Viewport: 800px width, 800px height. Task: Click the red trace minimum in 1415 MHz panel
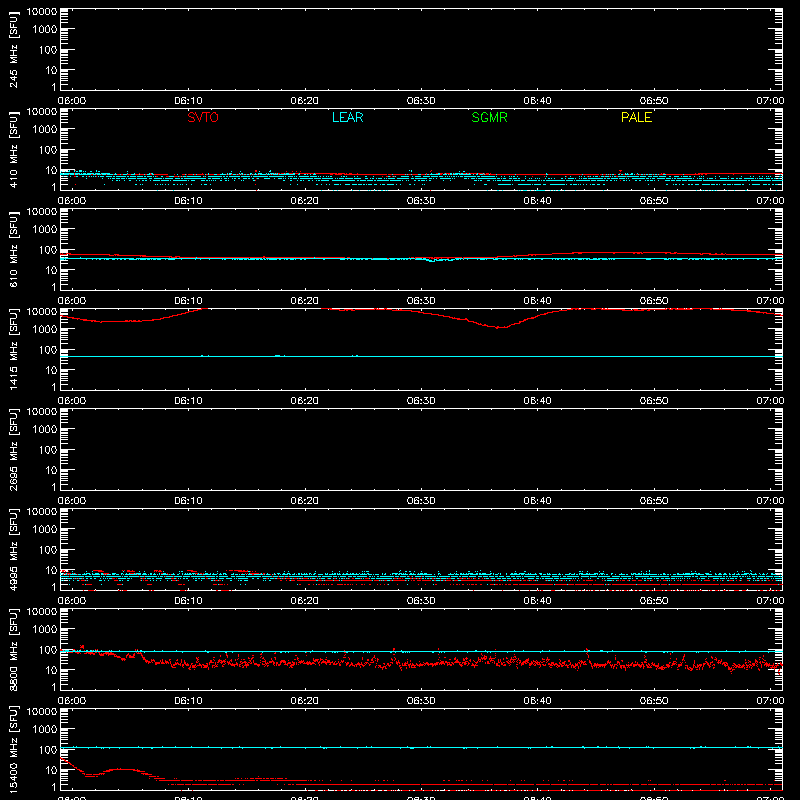[x=502, y=327]
